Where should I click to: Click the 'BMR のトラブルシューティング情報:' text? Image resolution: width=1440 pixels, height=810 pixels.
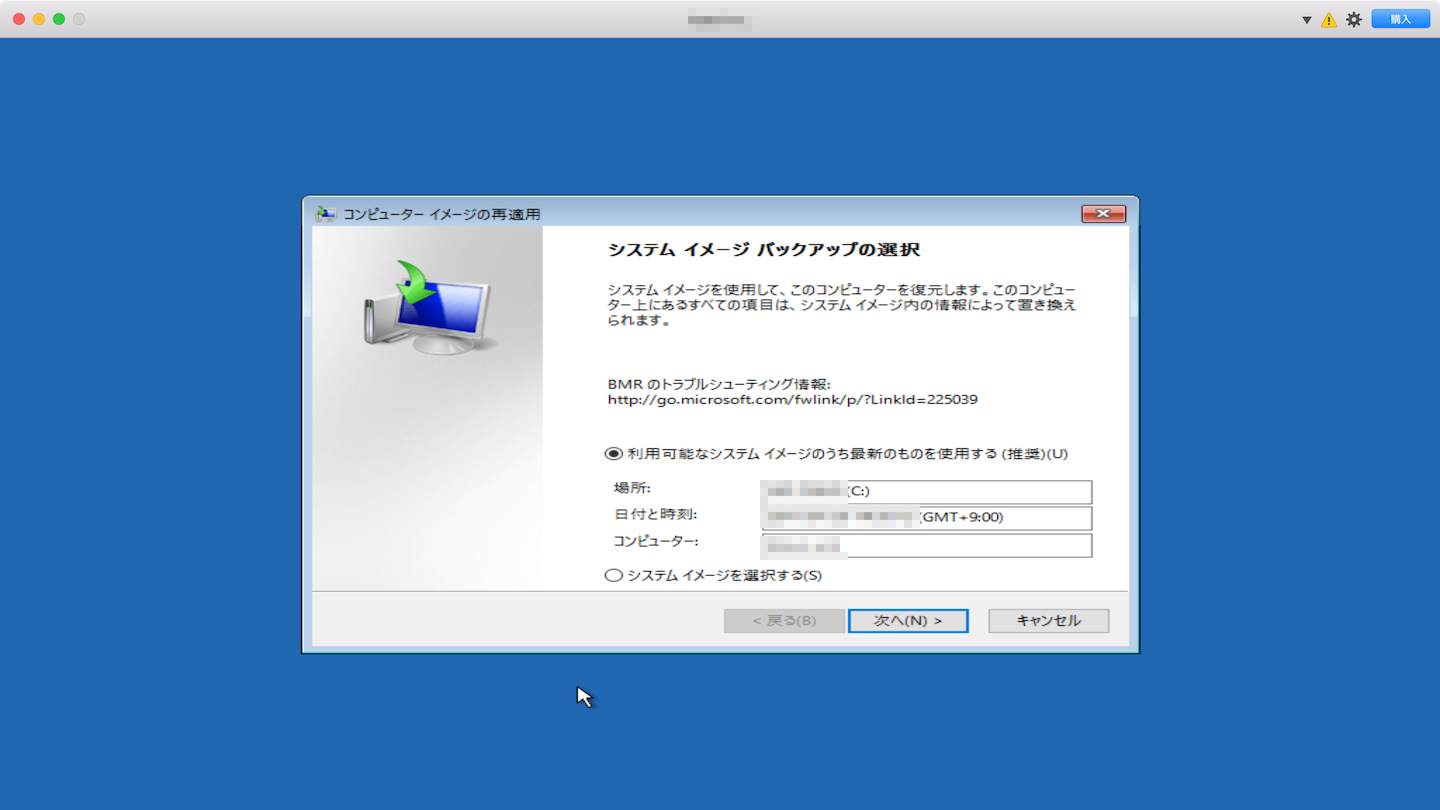pos(720,384)
